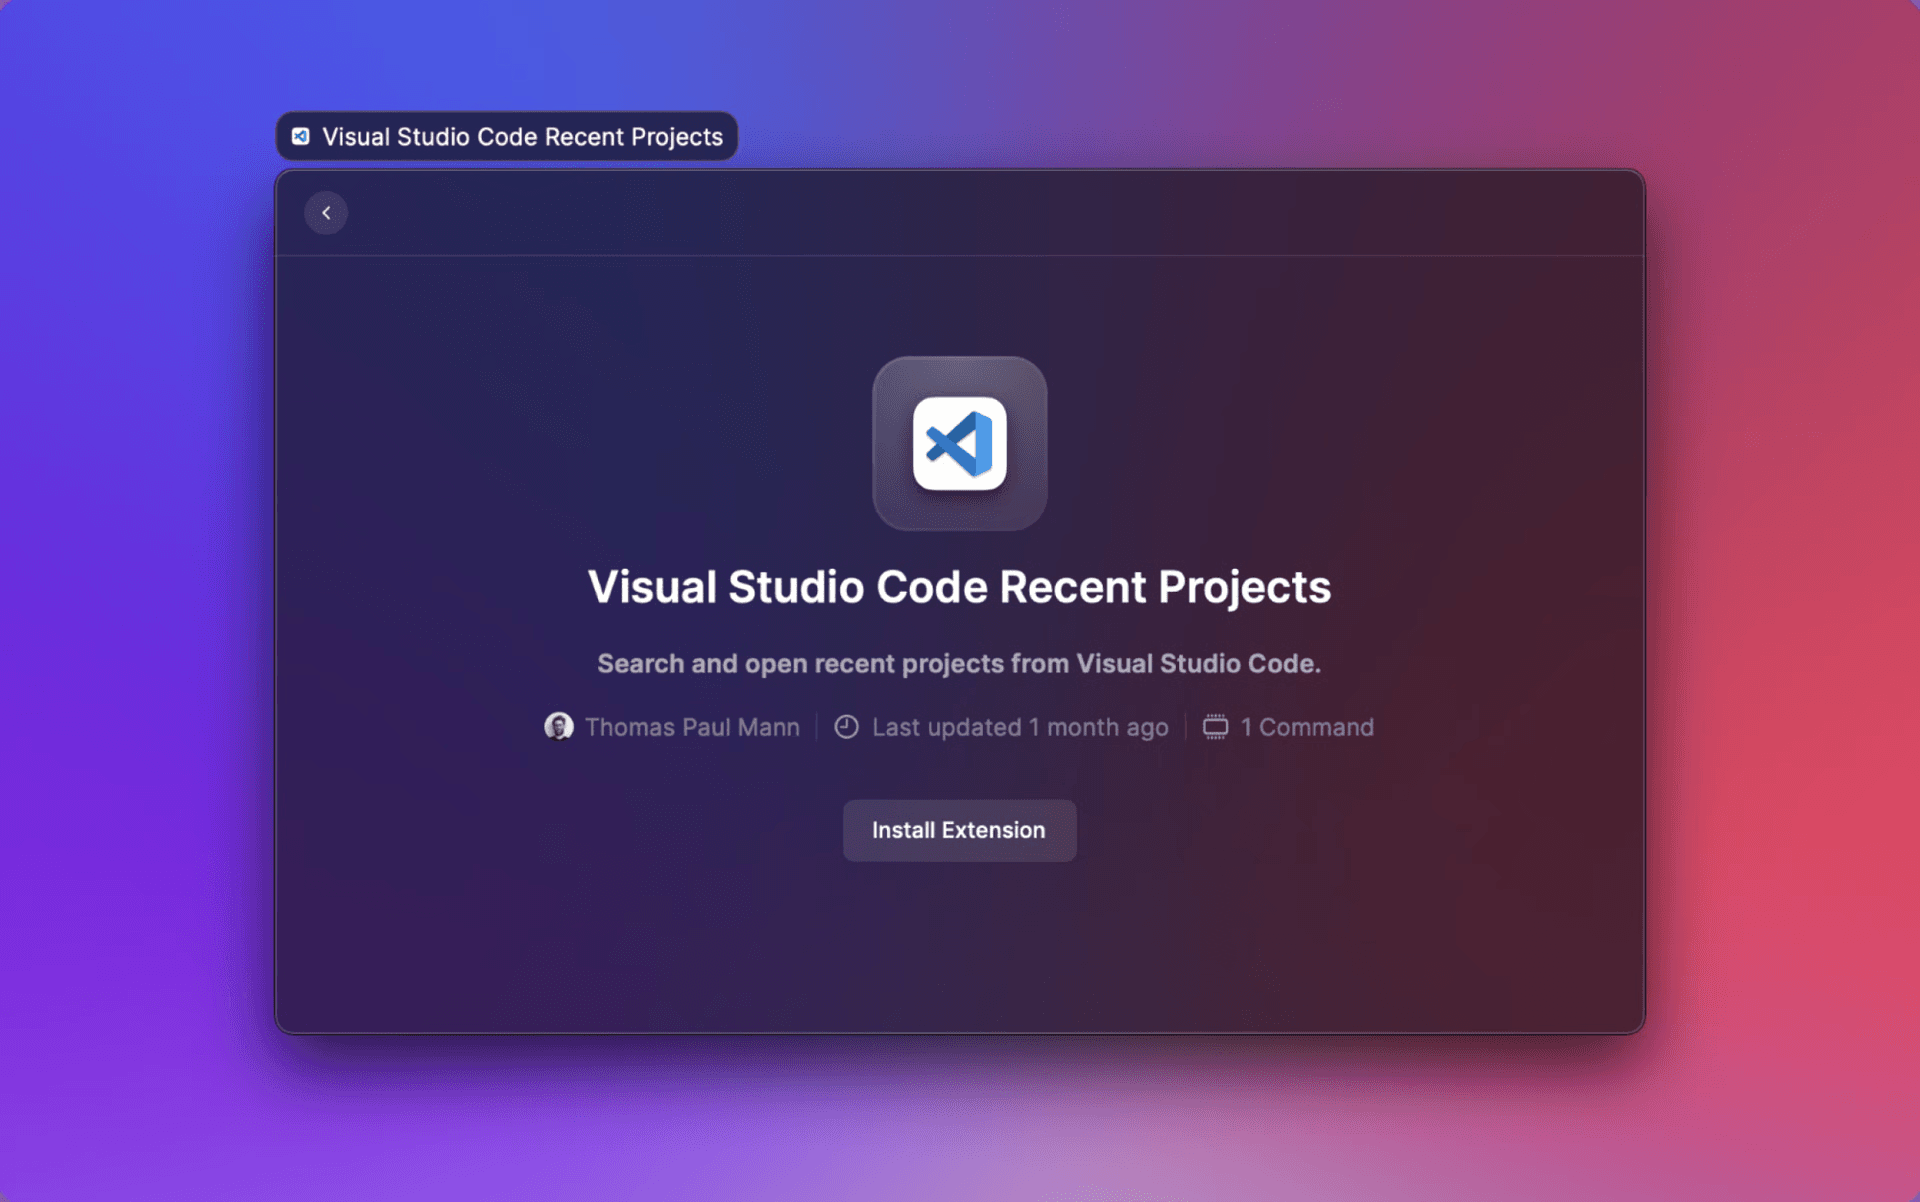Click Last updated 1 month ago text
The height and width of the screenshot is (1202, 1920).
point(1019,727)
